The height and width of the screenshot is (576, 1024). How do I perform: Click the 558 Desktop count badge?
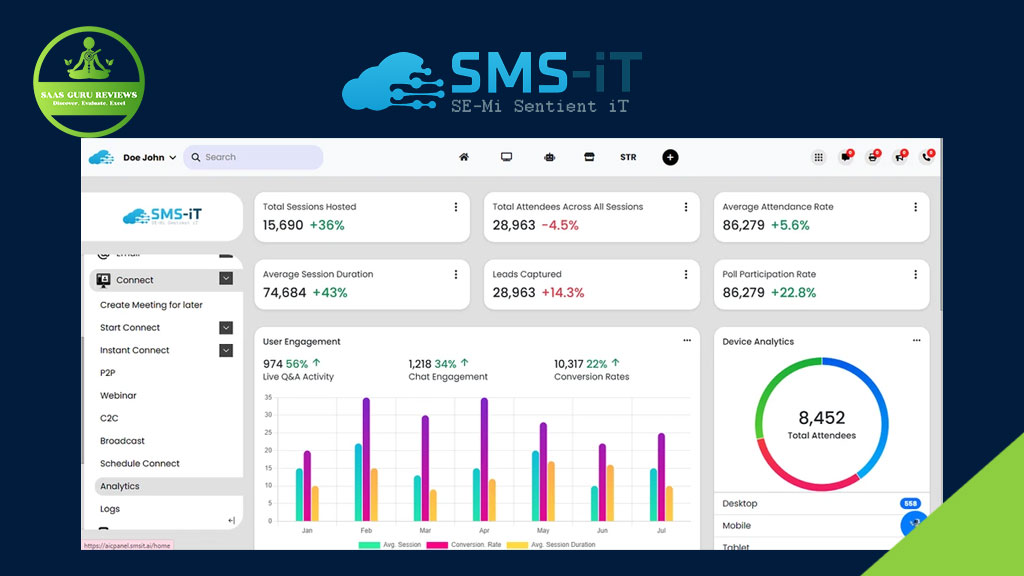pyautogui.click(x=910, y=504)
